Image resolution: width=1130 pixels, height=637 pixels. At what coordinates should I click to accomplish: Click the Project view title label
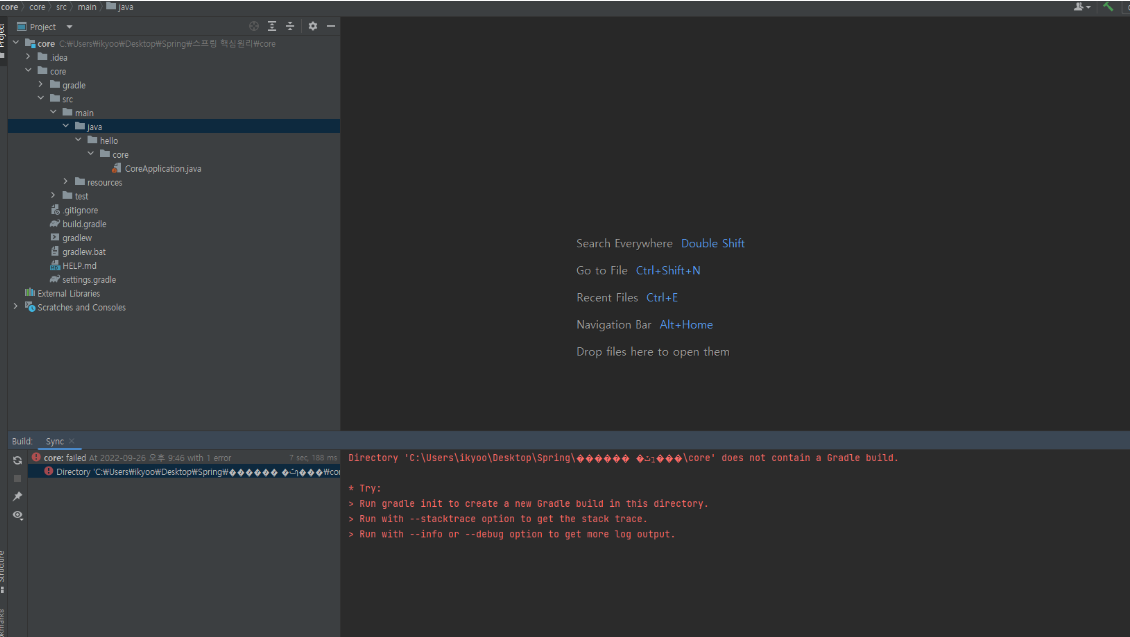pos(43,27)
